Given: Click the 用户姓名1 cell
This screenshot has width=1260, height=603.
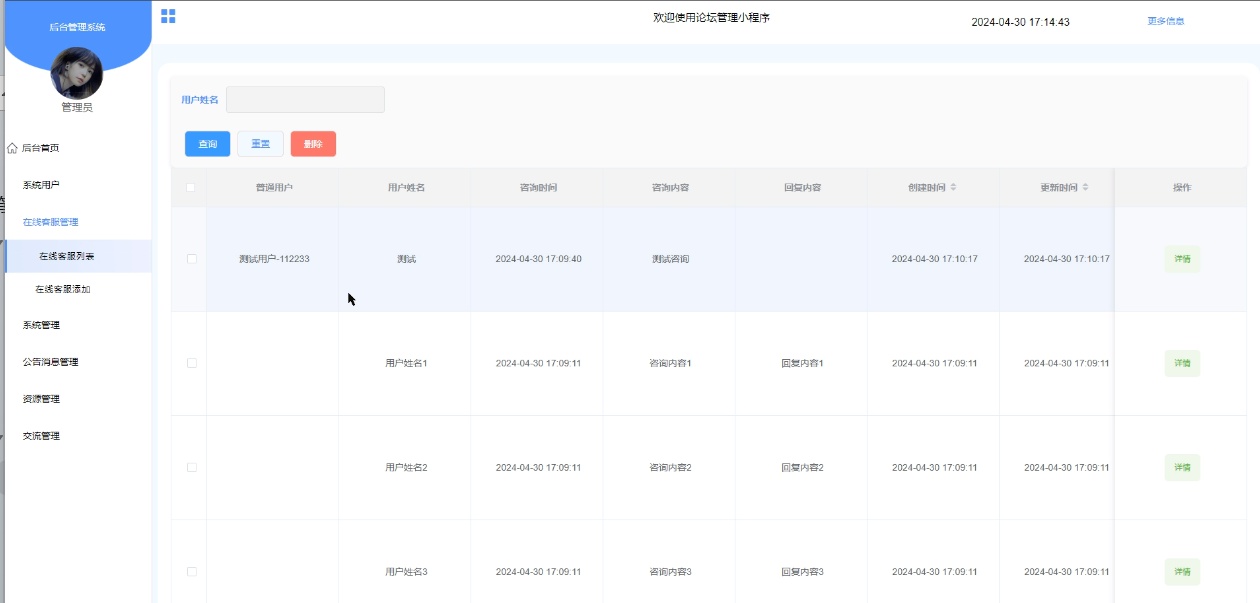Looking at the screenshot, I should (406, 363).
